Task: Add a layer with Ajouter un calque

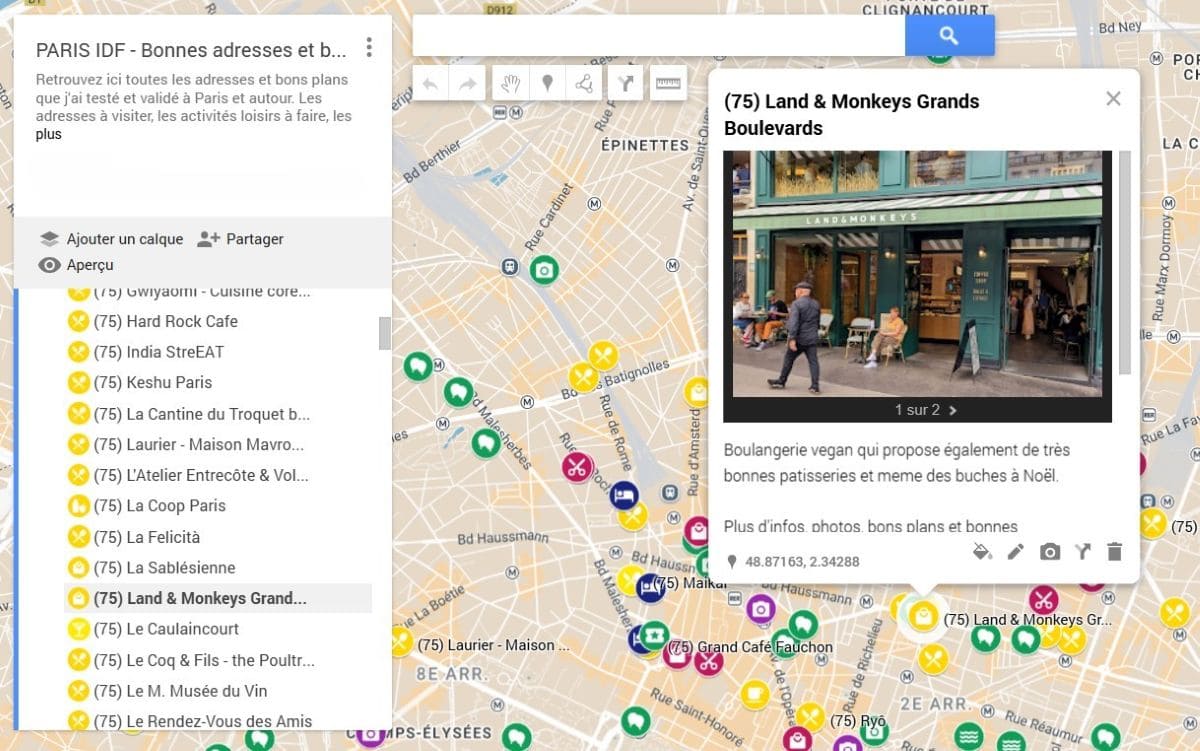Action: [111, 239]
